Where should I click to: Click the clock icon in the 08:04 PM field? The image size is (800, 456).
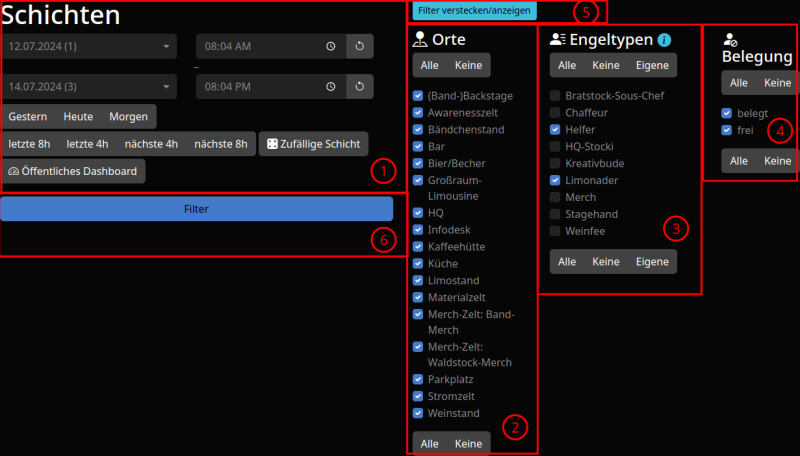(331, 87)
